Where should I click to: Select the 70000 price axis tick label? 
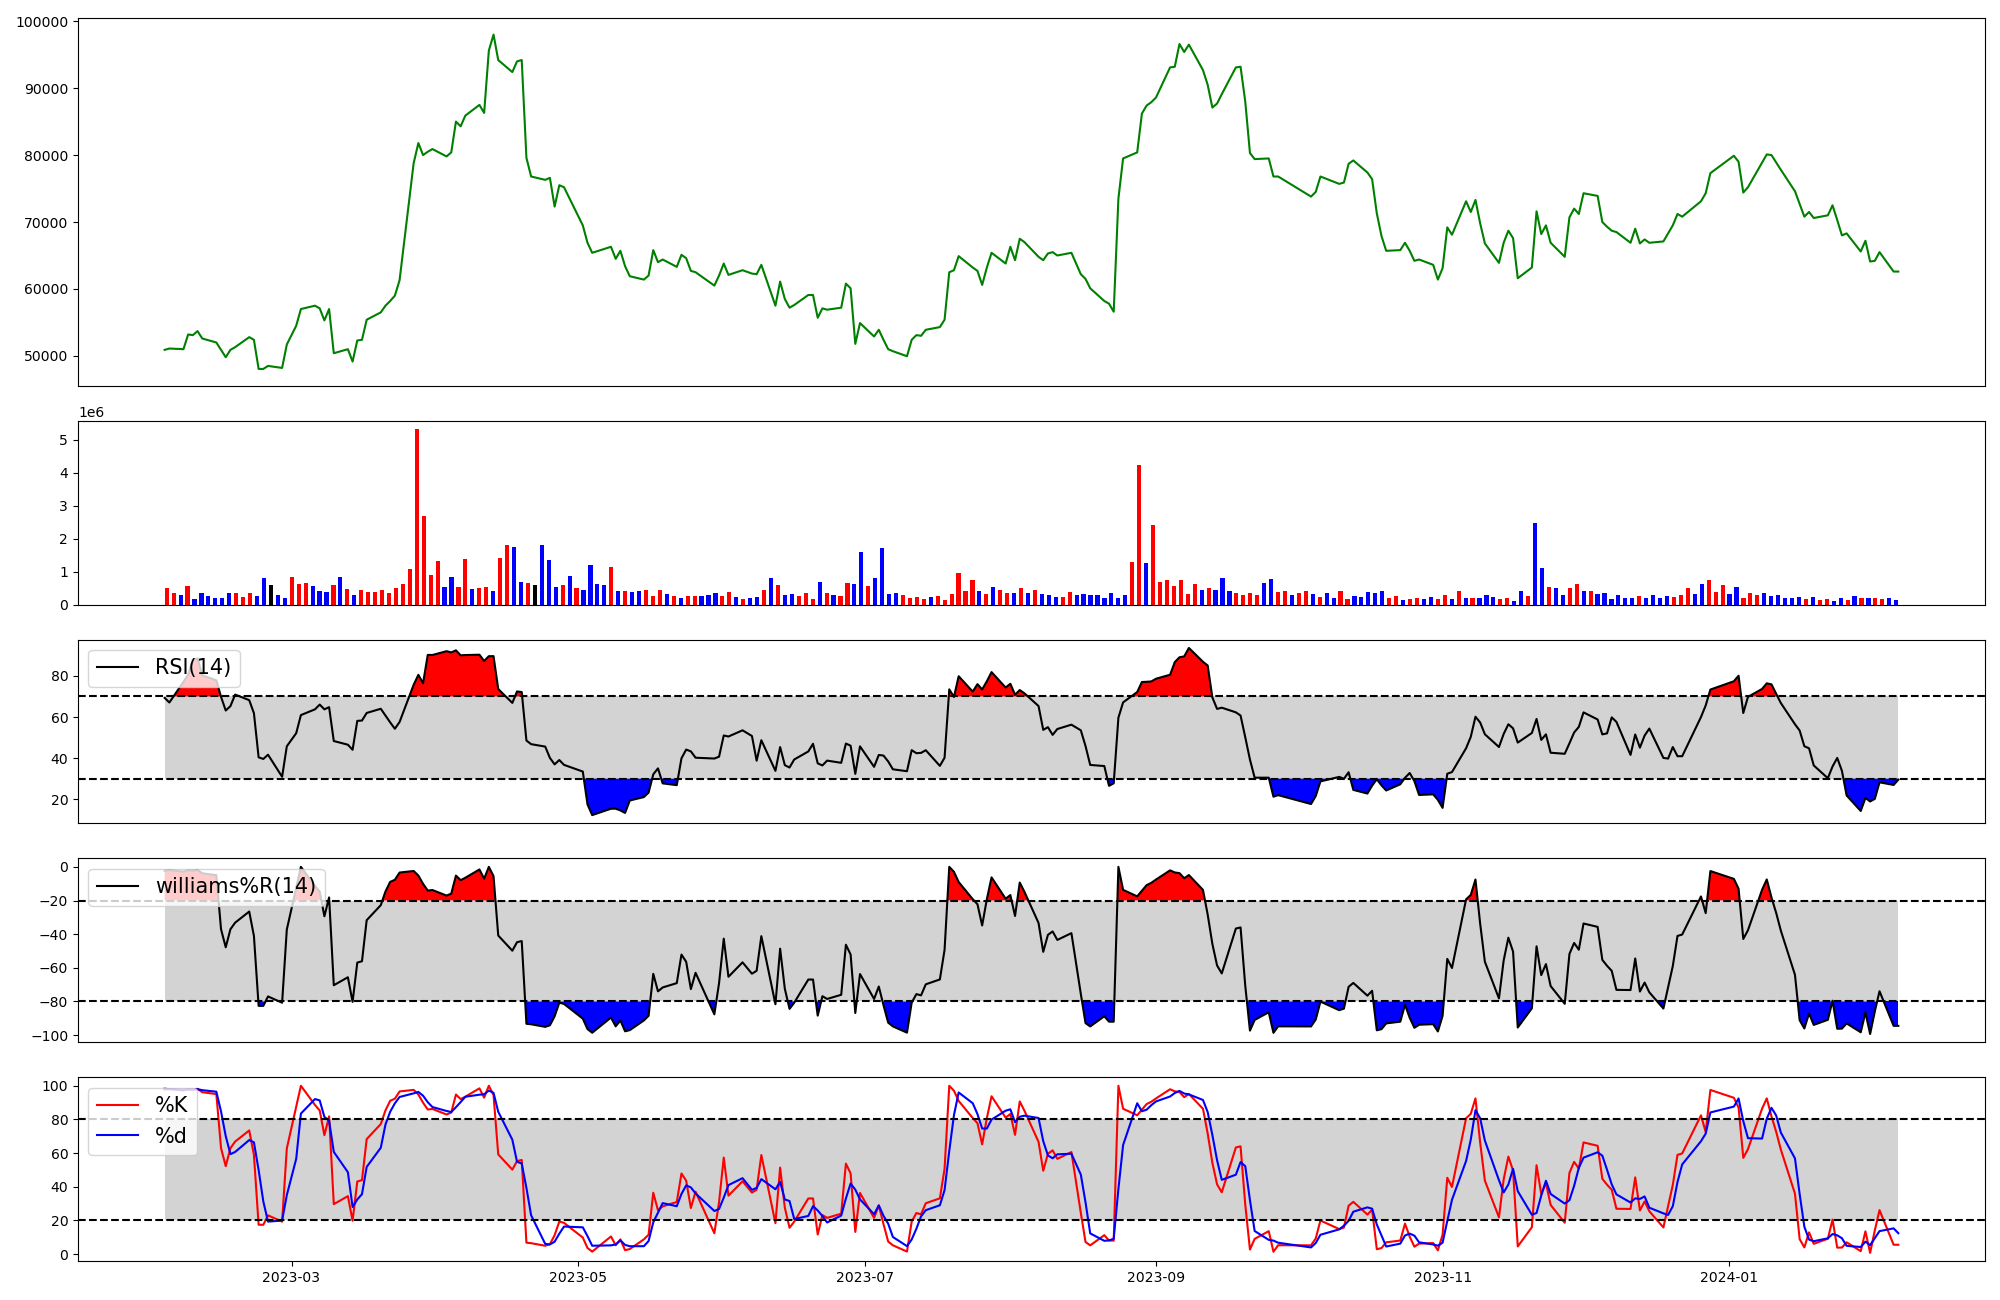(46, 223)
